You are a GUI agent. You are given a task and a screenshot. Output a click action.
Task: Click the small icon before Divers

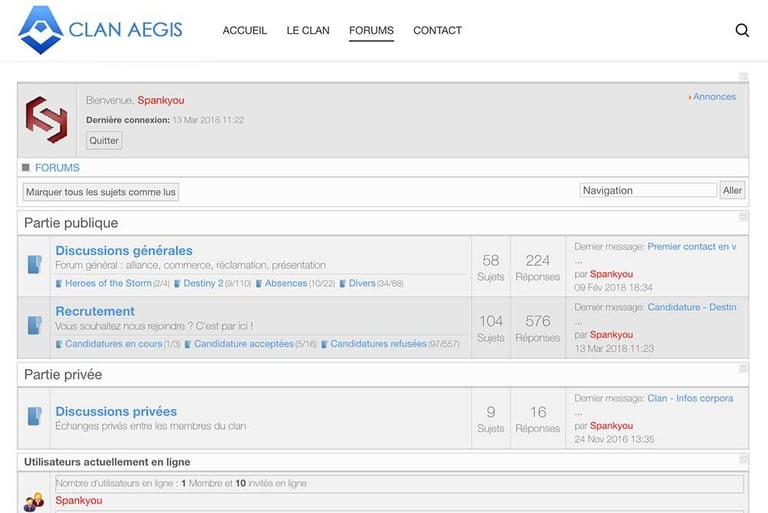(343, 284)
